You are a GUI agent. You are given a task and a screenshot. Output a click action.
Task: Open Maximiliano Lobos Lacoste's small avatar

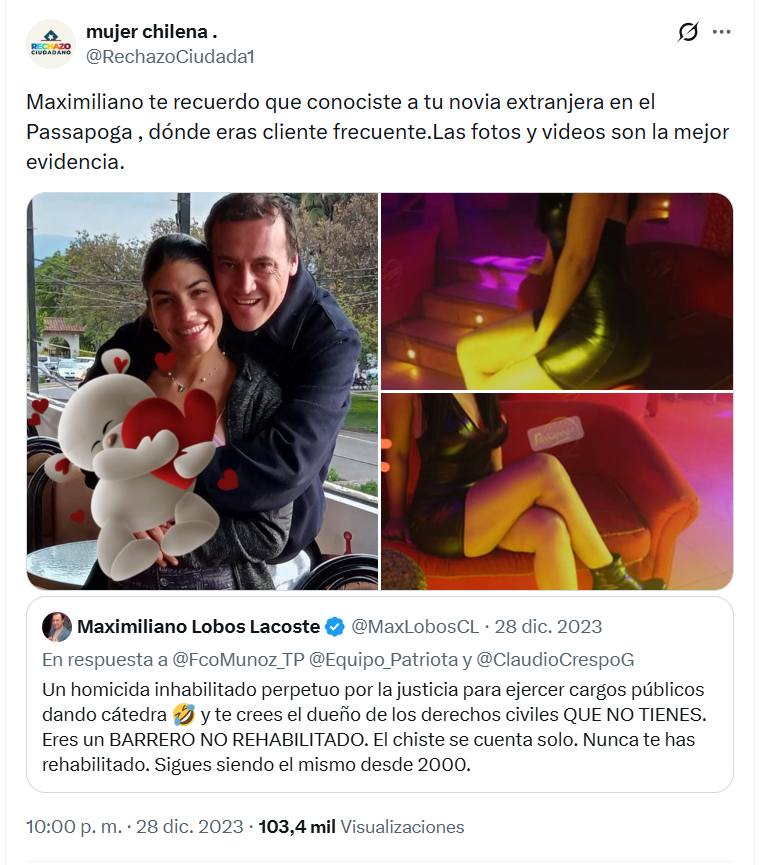[x=57, y=627]
